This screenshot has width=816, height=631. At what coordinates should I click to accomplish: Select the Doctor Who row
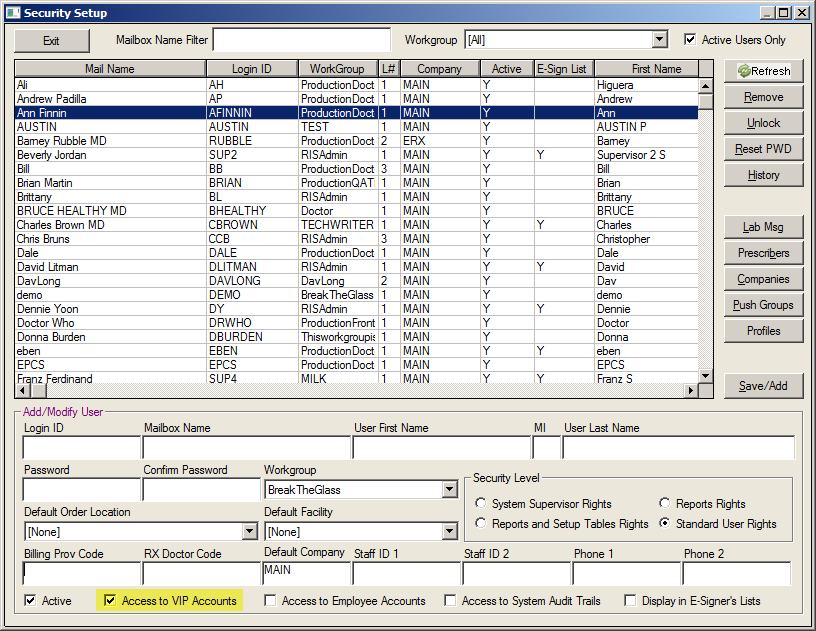coord(356,323)
